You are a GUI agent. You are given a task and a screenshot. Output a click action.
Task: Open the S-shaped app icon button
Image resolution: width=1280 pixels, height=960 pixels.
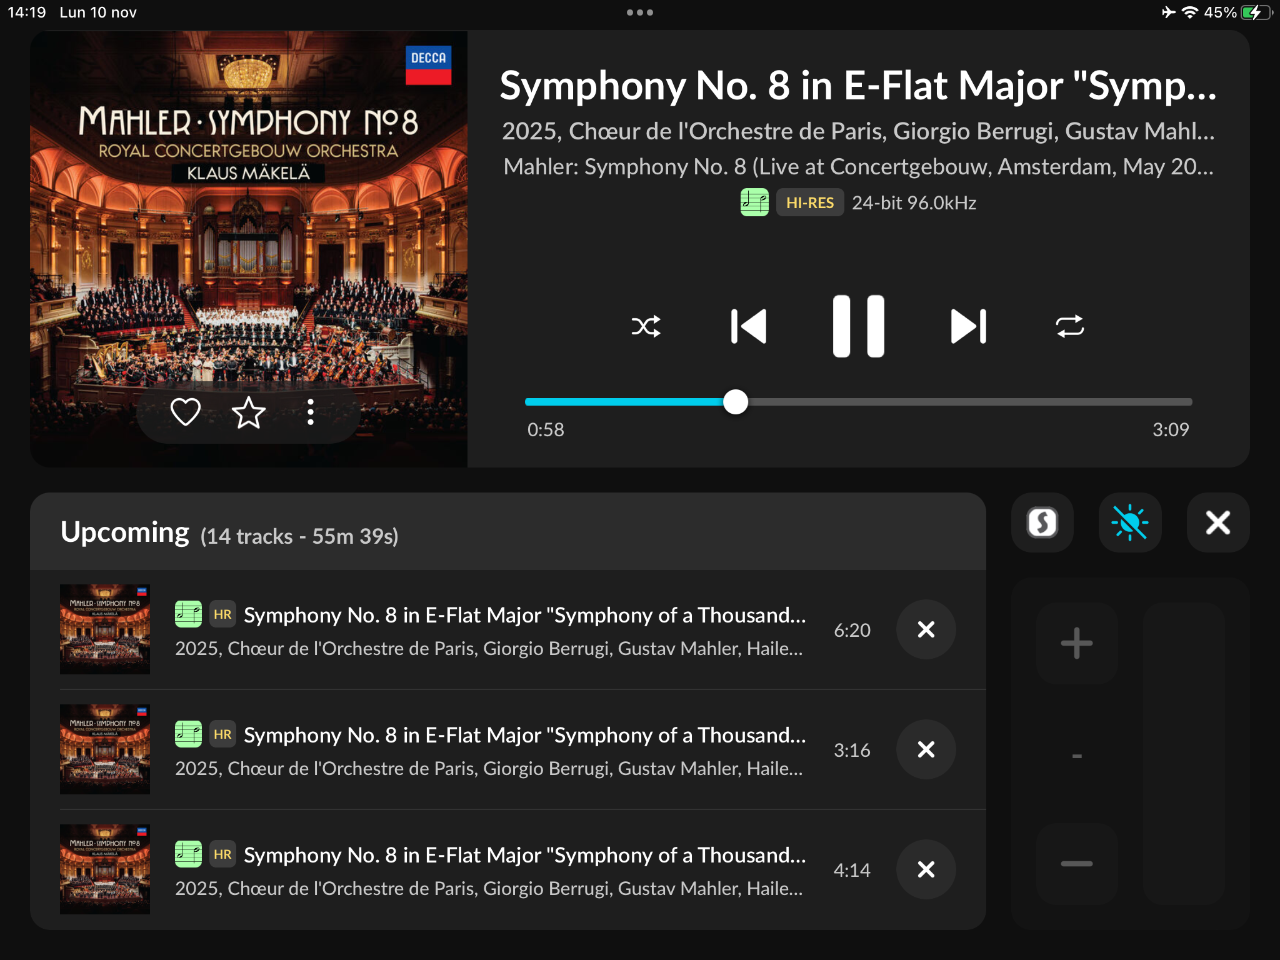coord(1042,522)
